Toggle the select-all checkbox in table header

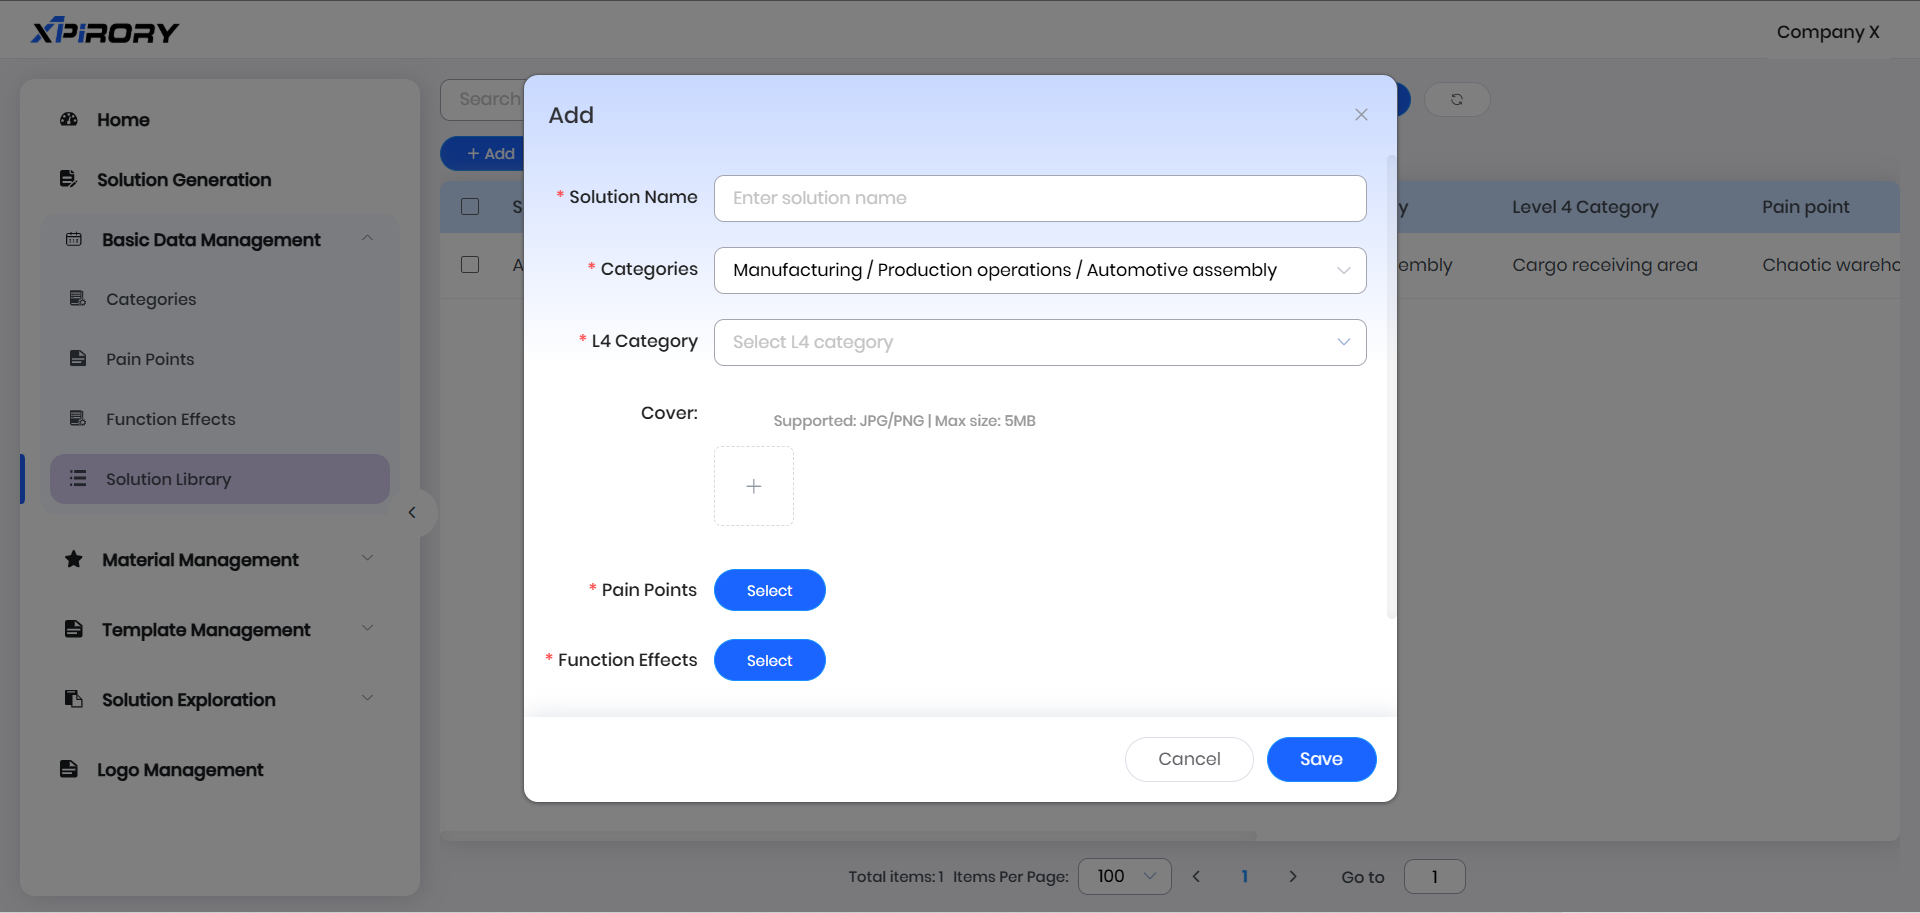tap(470, 207)
